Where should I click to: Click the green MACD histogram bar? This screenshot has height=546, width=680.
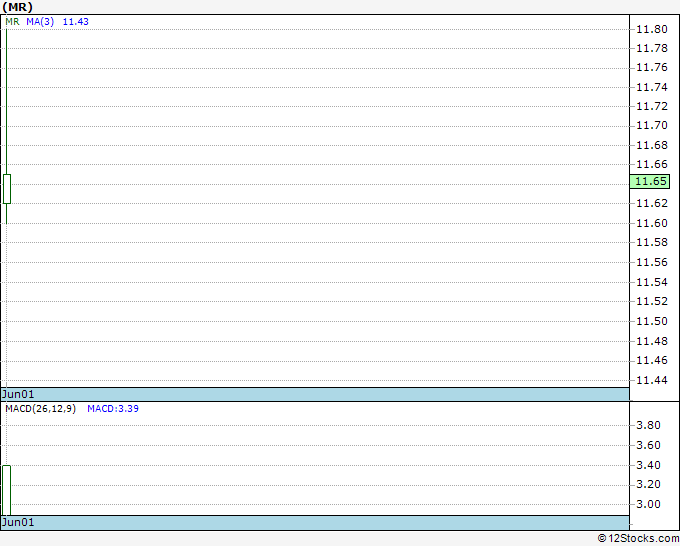pos(7,490)
